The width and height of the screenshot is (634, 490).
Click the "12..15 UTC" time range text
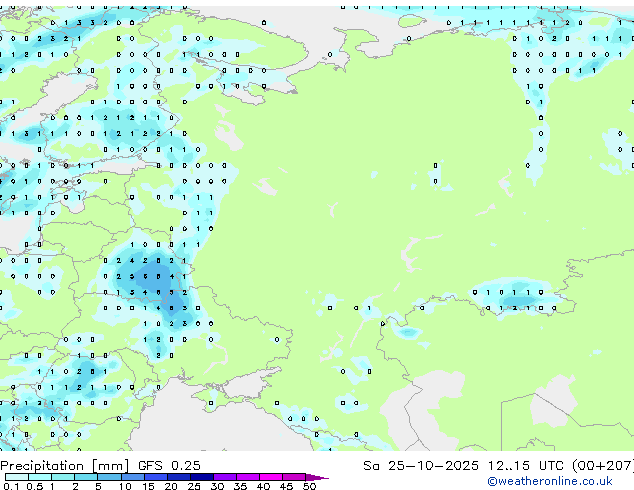(x=526, y=466)
